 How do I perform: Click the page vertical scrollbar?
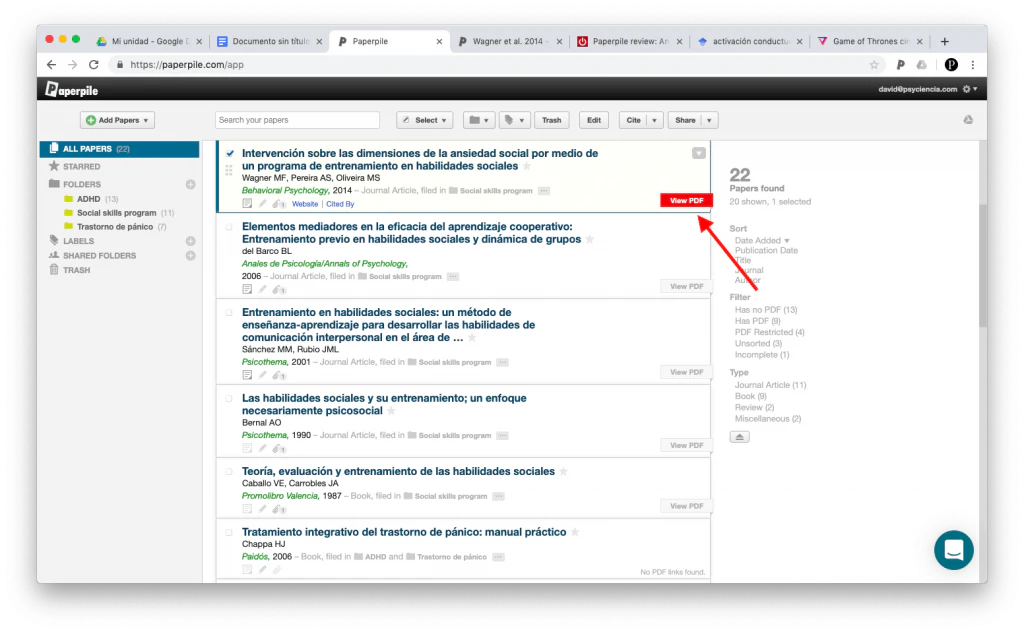coord(983,265)
